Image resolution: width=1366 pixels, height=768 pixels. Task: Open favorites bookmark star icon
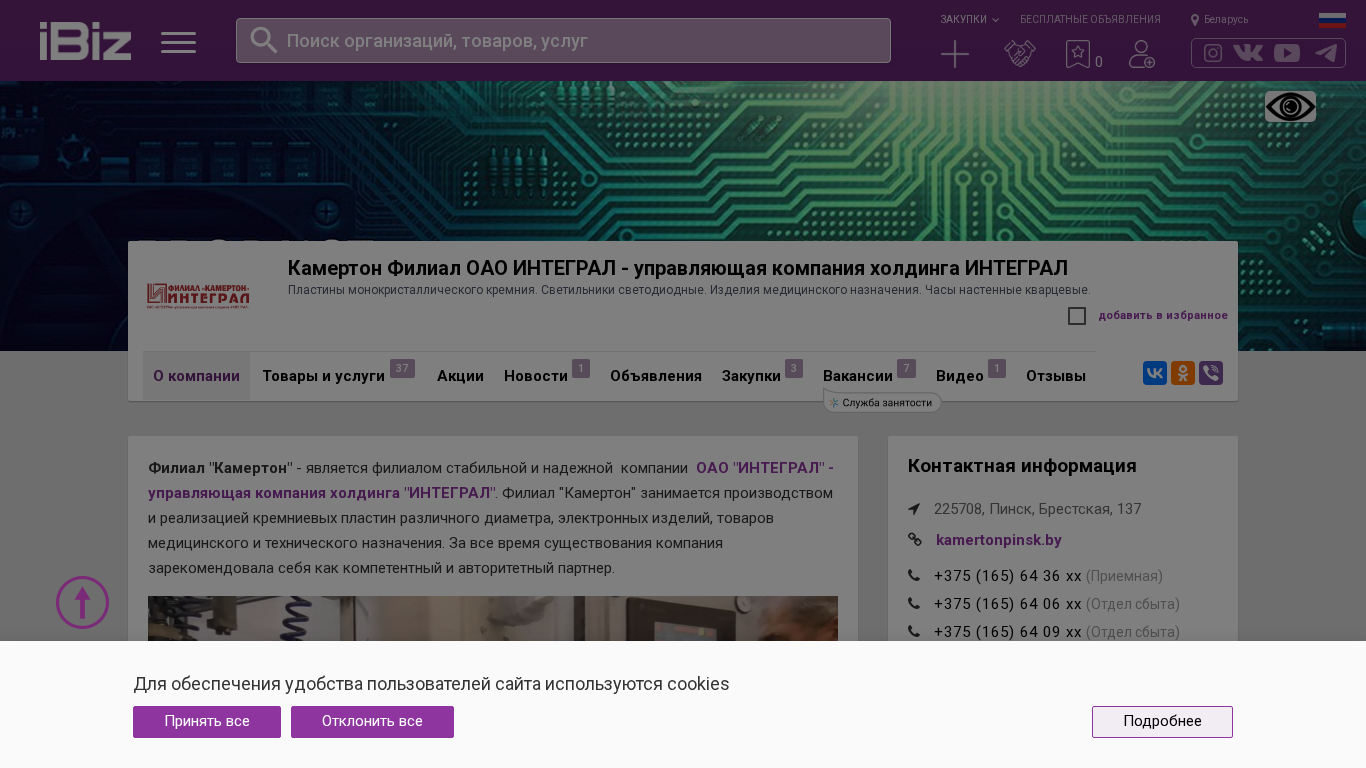tap(1078, 54)
